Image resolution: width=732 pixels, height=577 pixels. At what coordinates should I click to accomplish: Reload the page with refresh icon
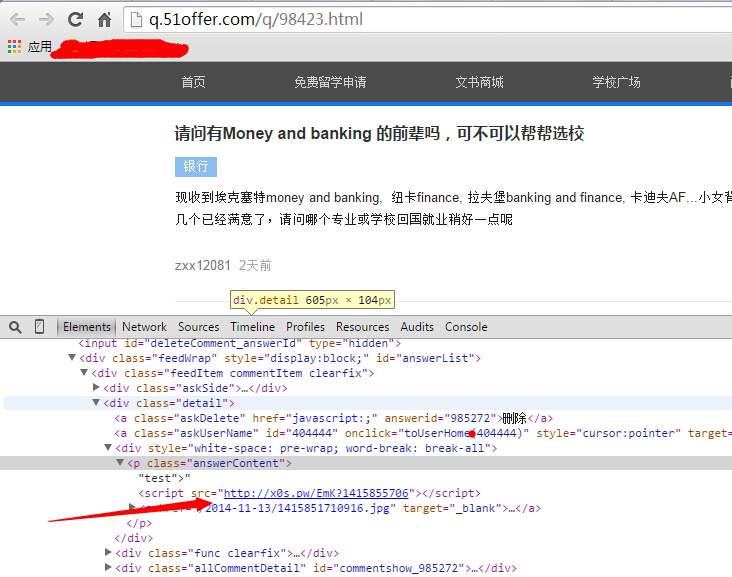76,20
